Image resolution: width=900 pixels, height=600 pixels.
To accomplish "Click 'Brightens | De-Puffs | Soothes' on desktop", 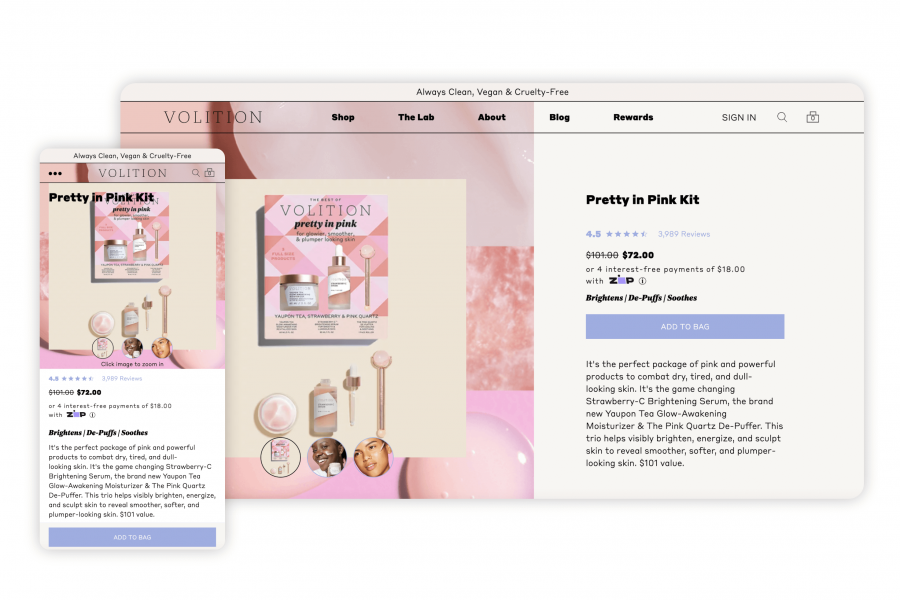I will point(641,297).
